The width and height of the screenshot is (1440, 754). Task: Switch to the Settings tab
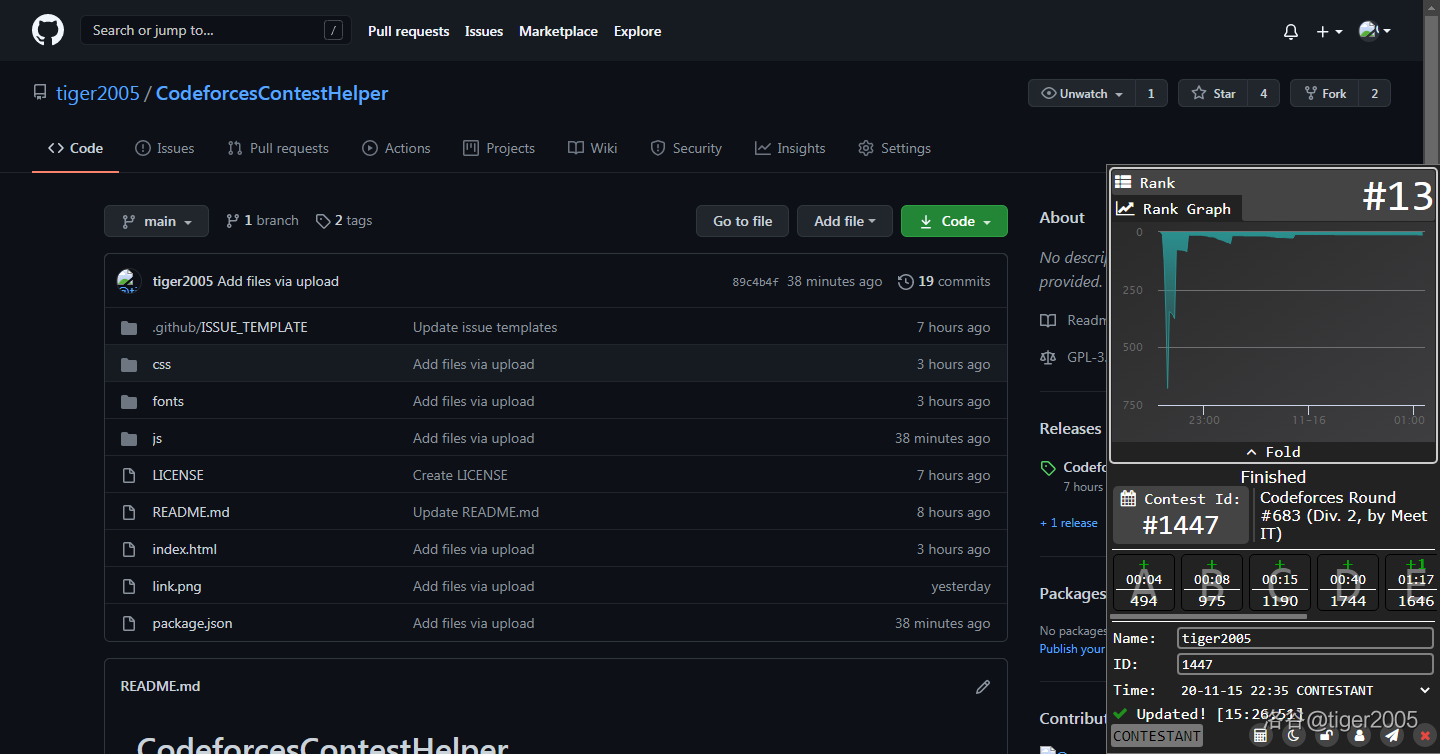[894, 148]
